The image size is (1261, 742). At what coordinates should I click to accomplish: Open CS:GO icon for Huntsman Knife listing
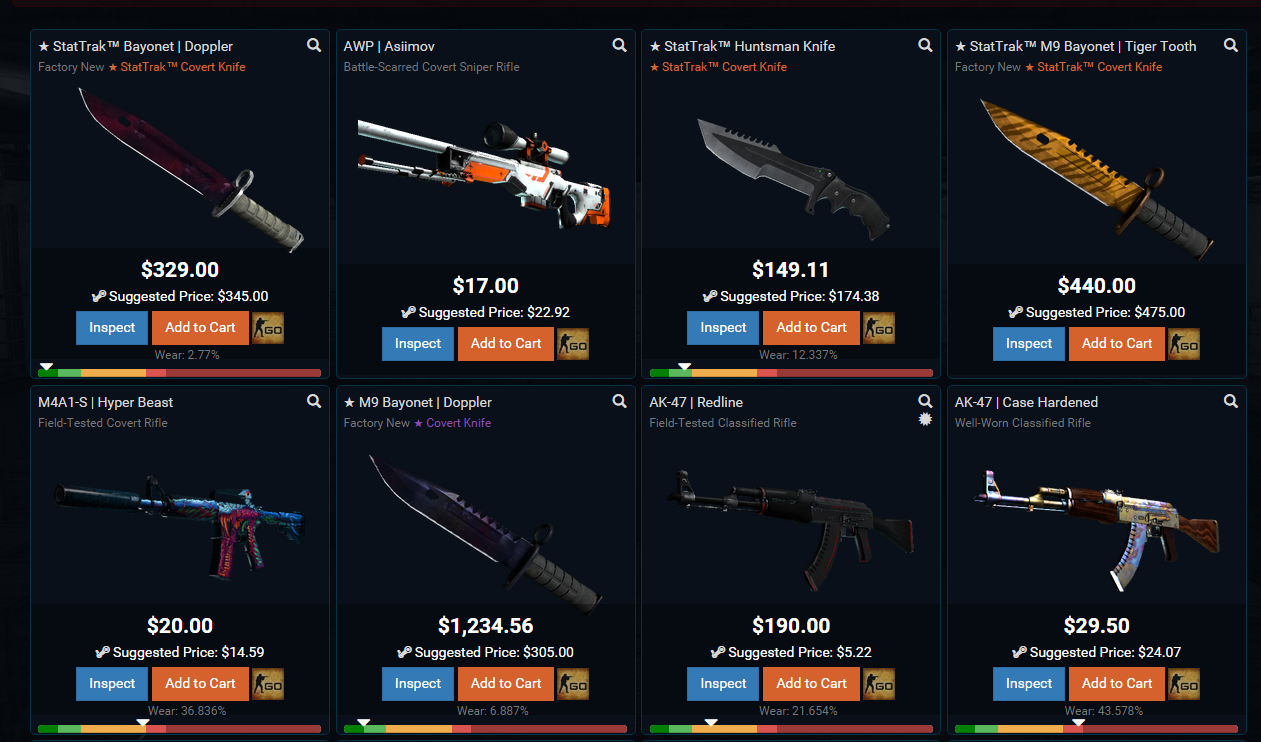coord(879,328)
